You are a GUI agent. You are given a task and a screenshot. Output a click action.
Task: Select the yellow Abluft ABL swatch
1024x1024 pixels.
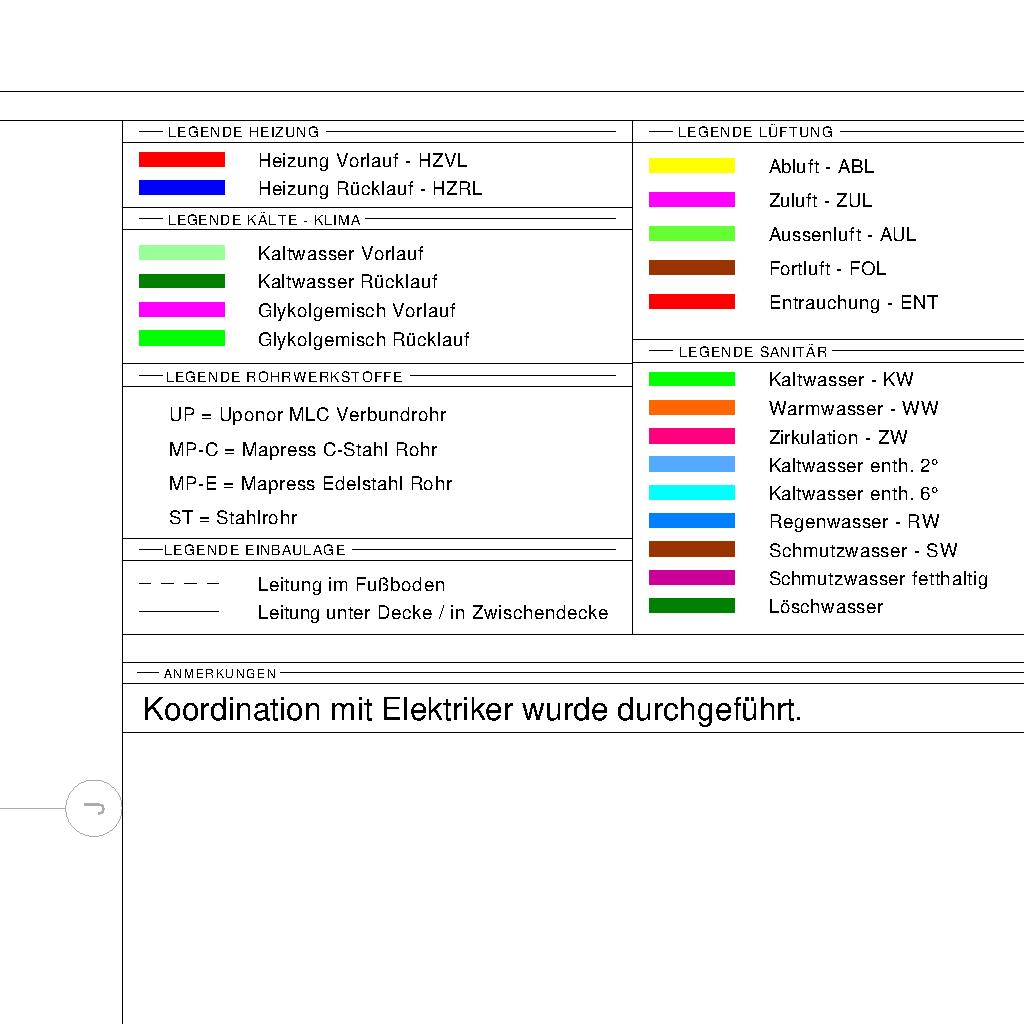(x=691, y=166)
